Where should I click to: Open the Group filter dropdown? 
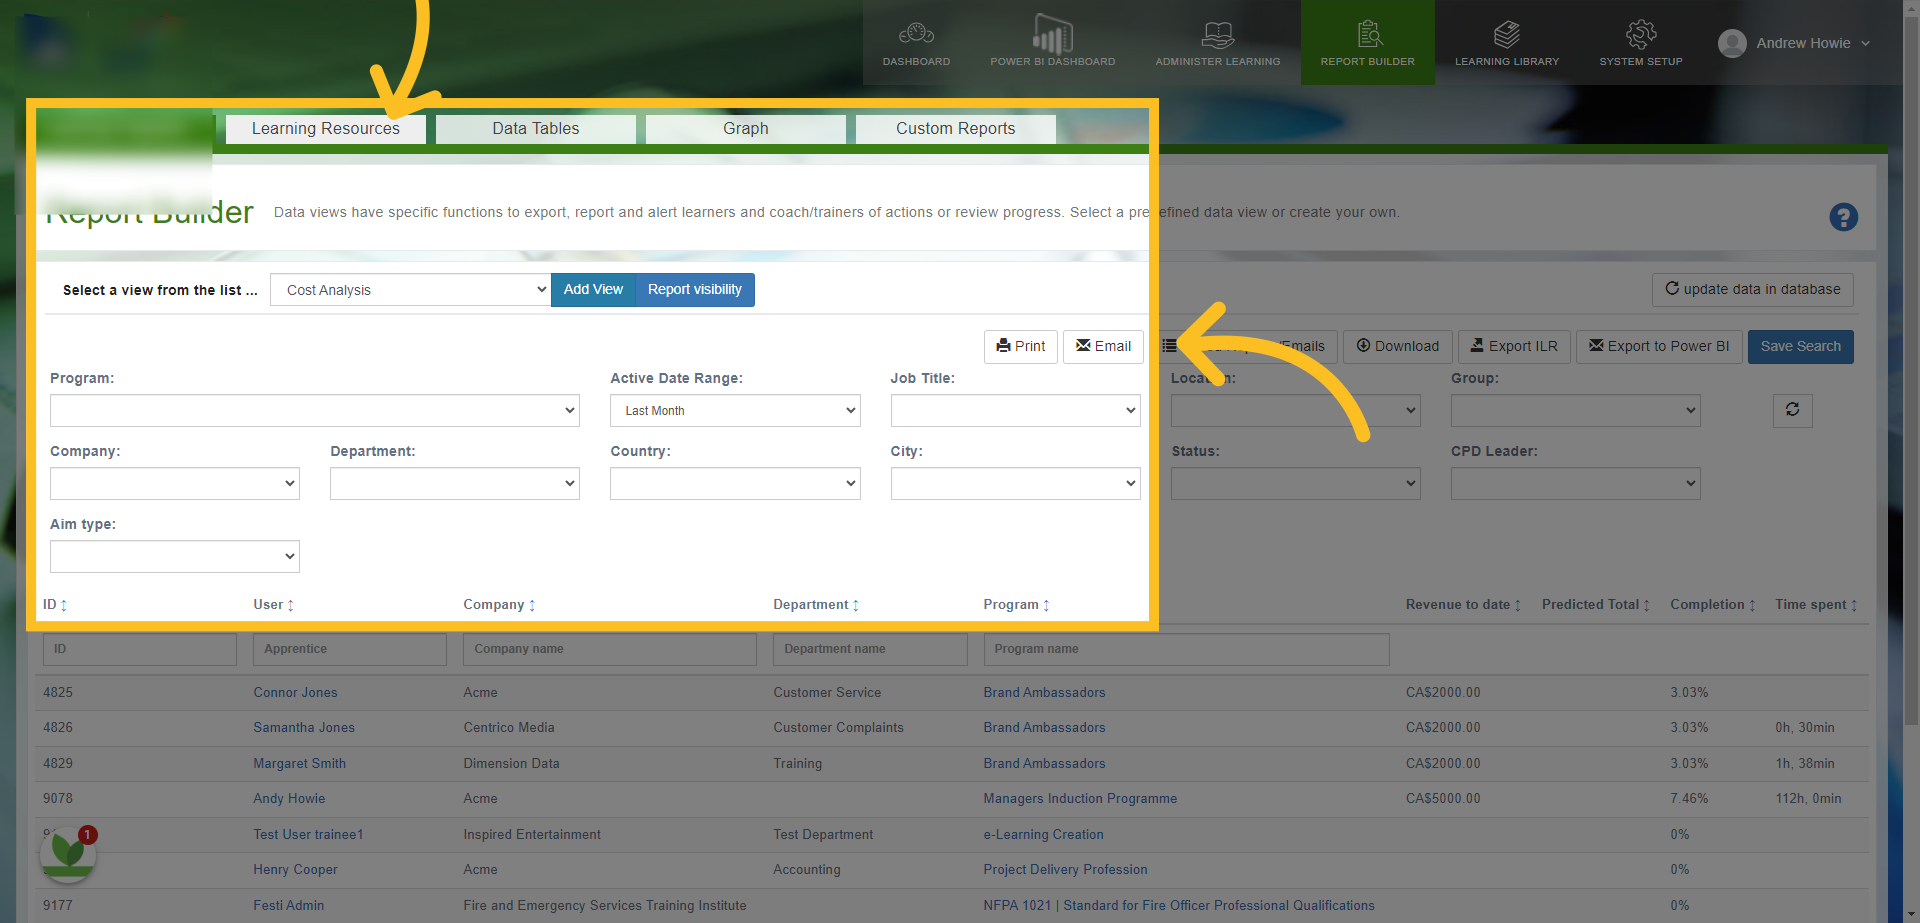[x=1575, y=410]
